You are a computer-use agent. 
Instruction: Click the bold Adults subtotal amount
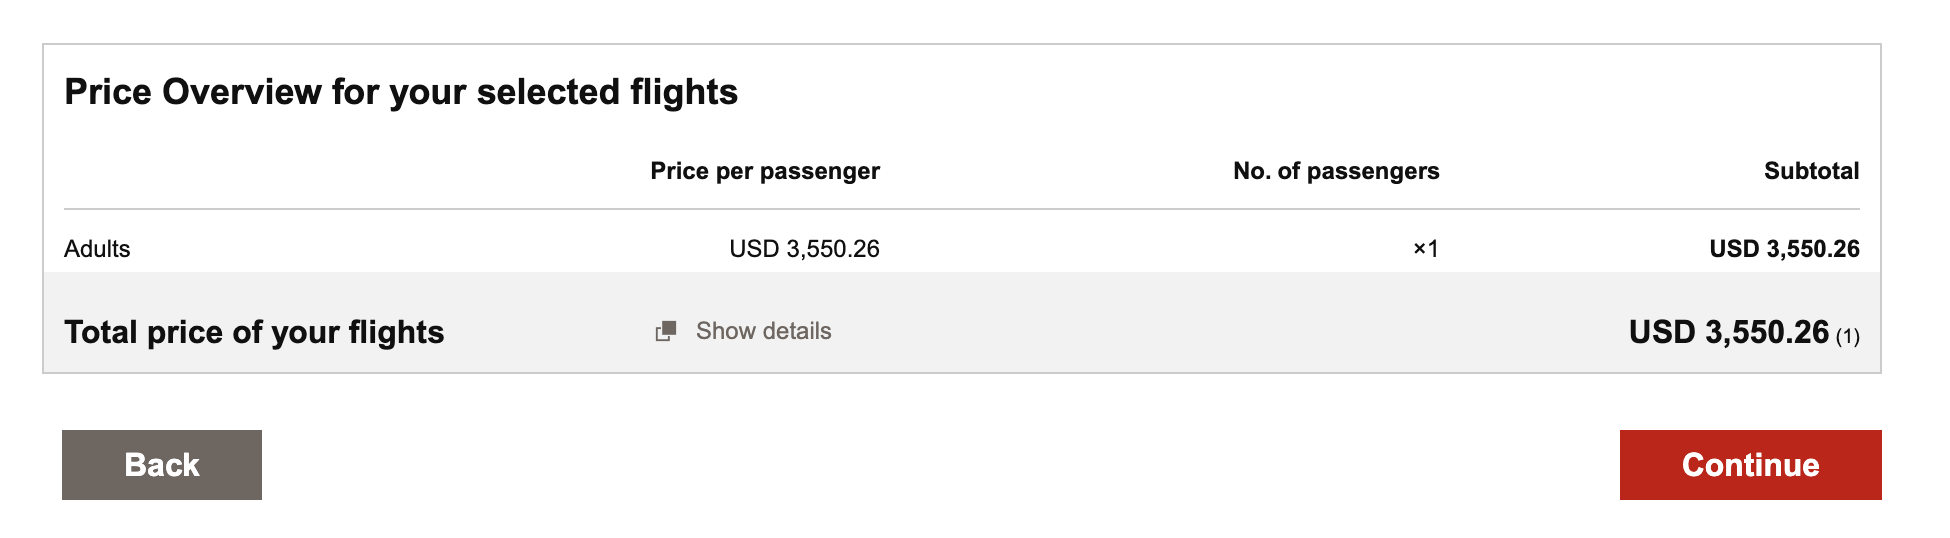pyautogui.click(x=1784, y=249)
